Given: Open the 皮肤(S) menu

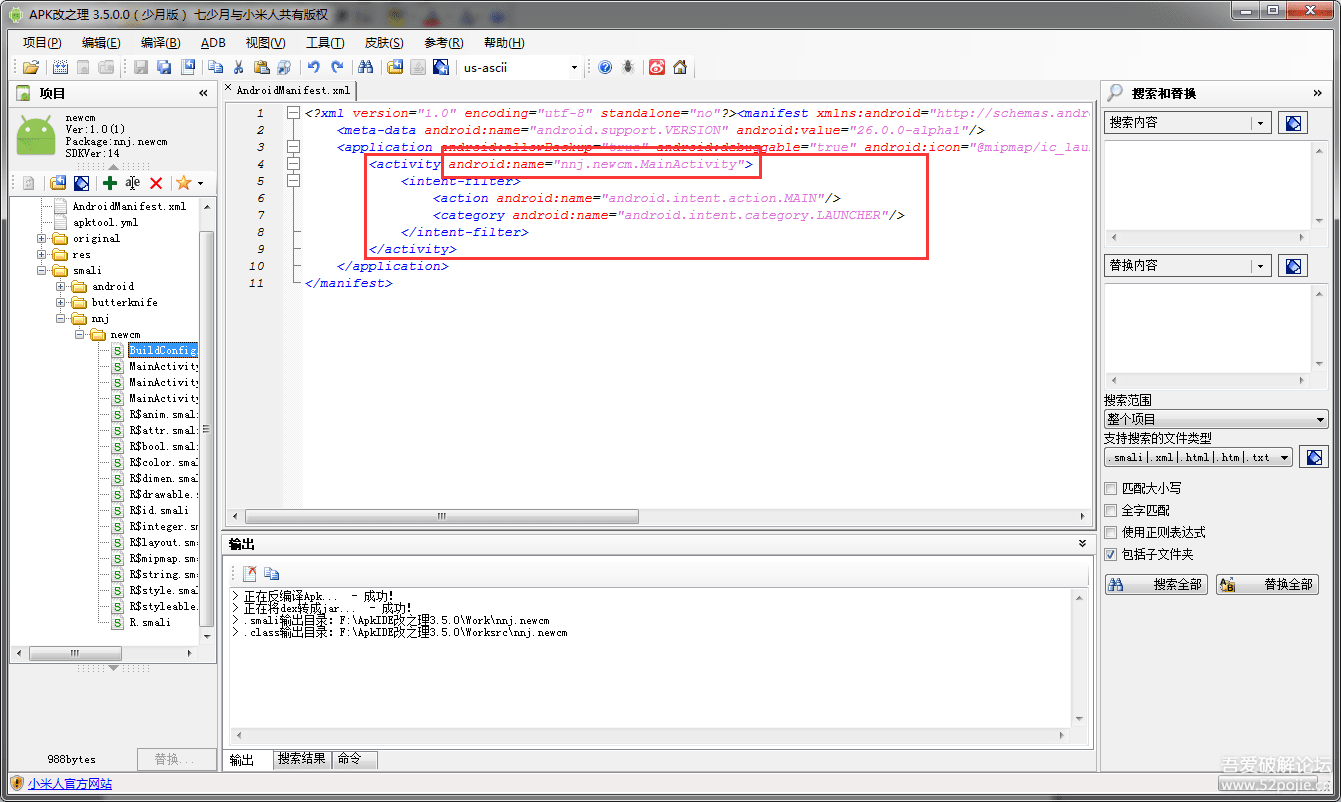Looking at the screenshot, I should pos(384,43).
